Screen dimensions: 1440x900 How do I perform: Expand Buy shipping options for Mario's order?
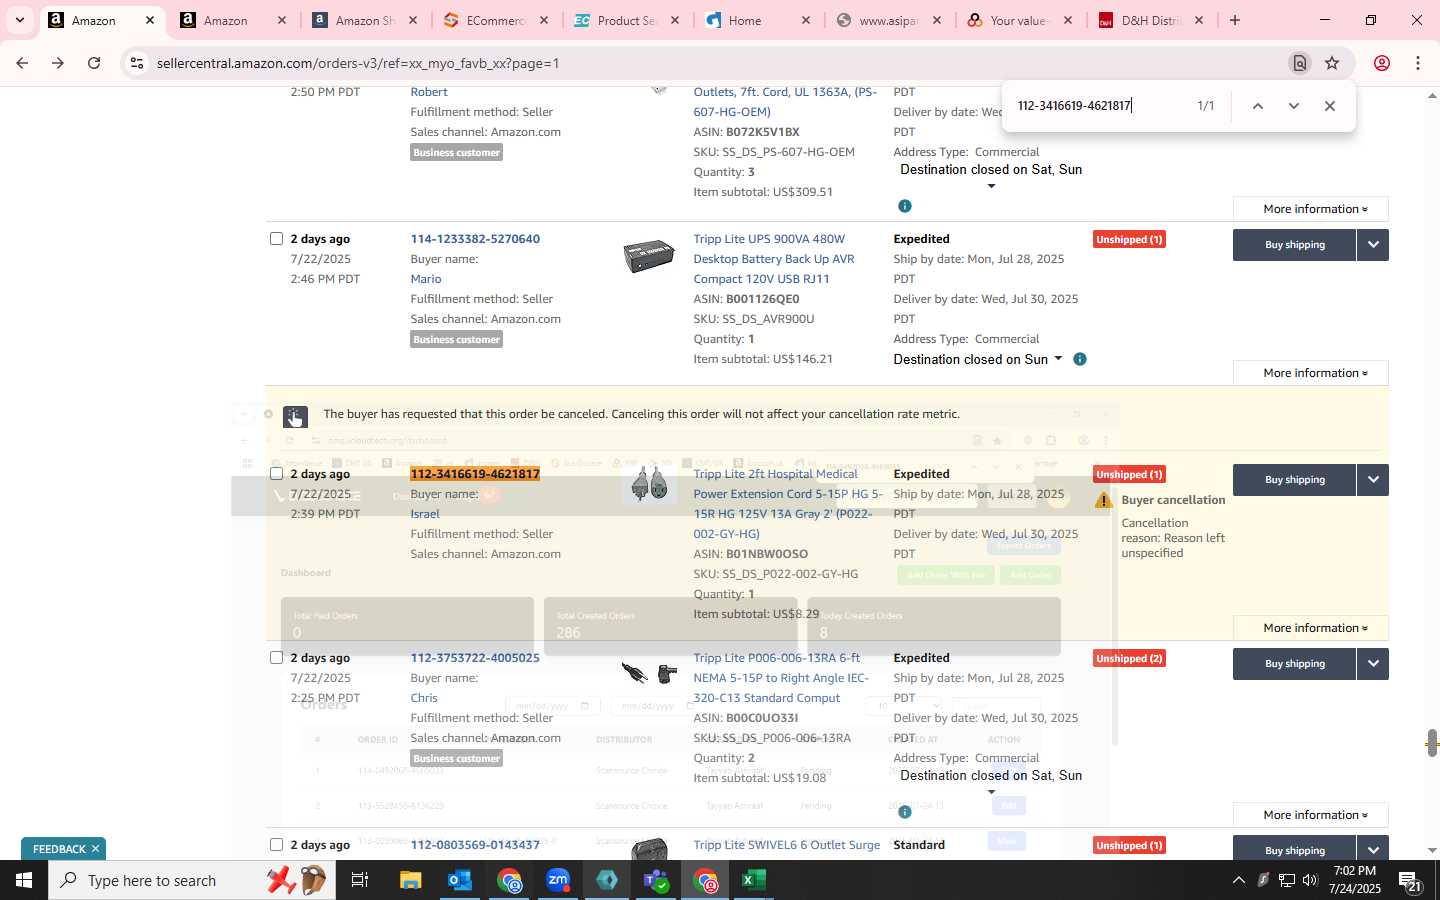point(1373,245)
